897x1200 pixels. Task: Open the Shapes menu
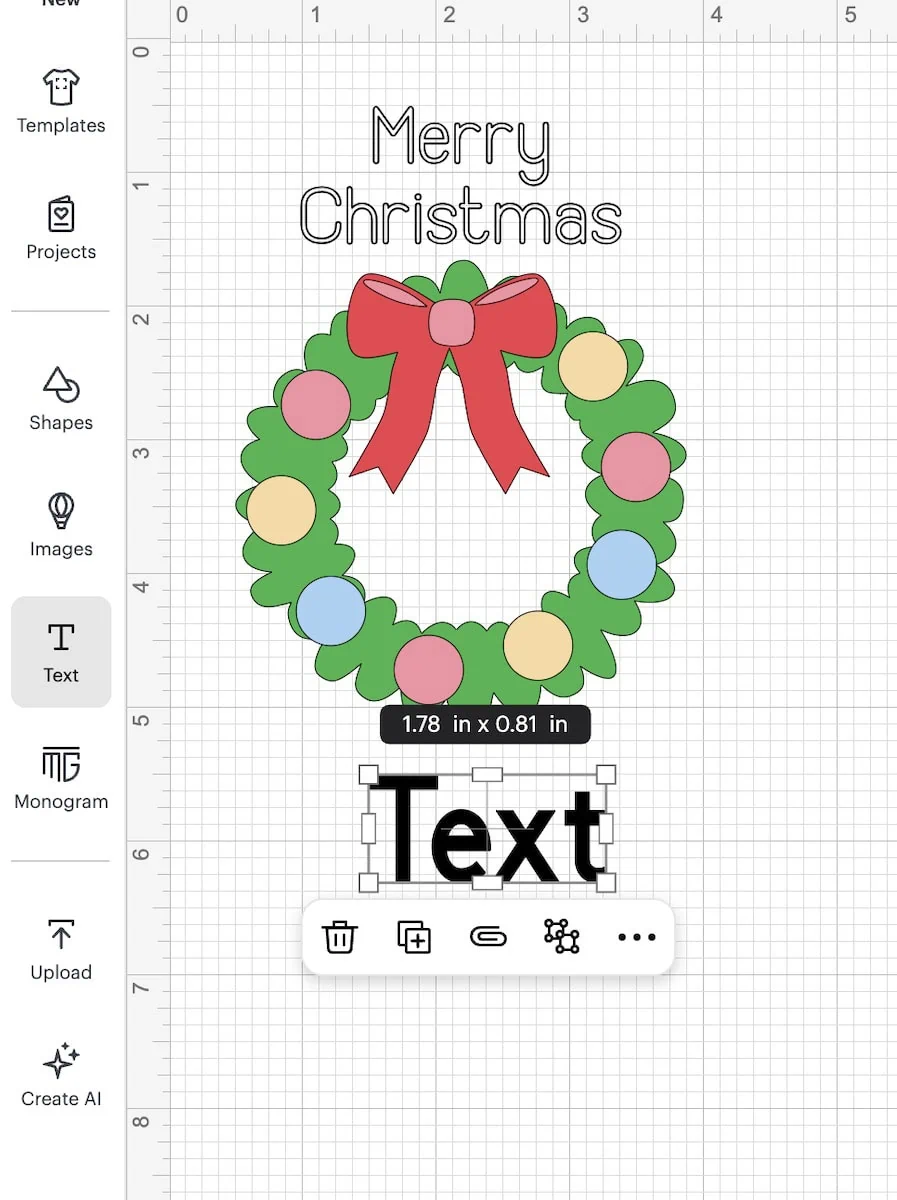[x=61, y=399]
